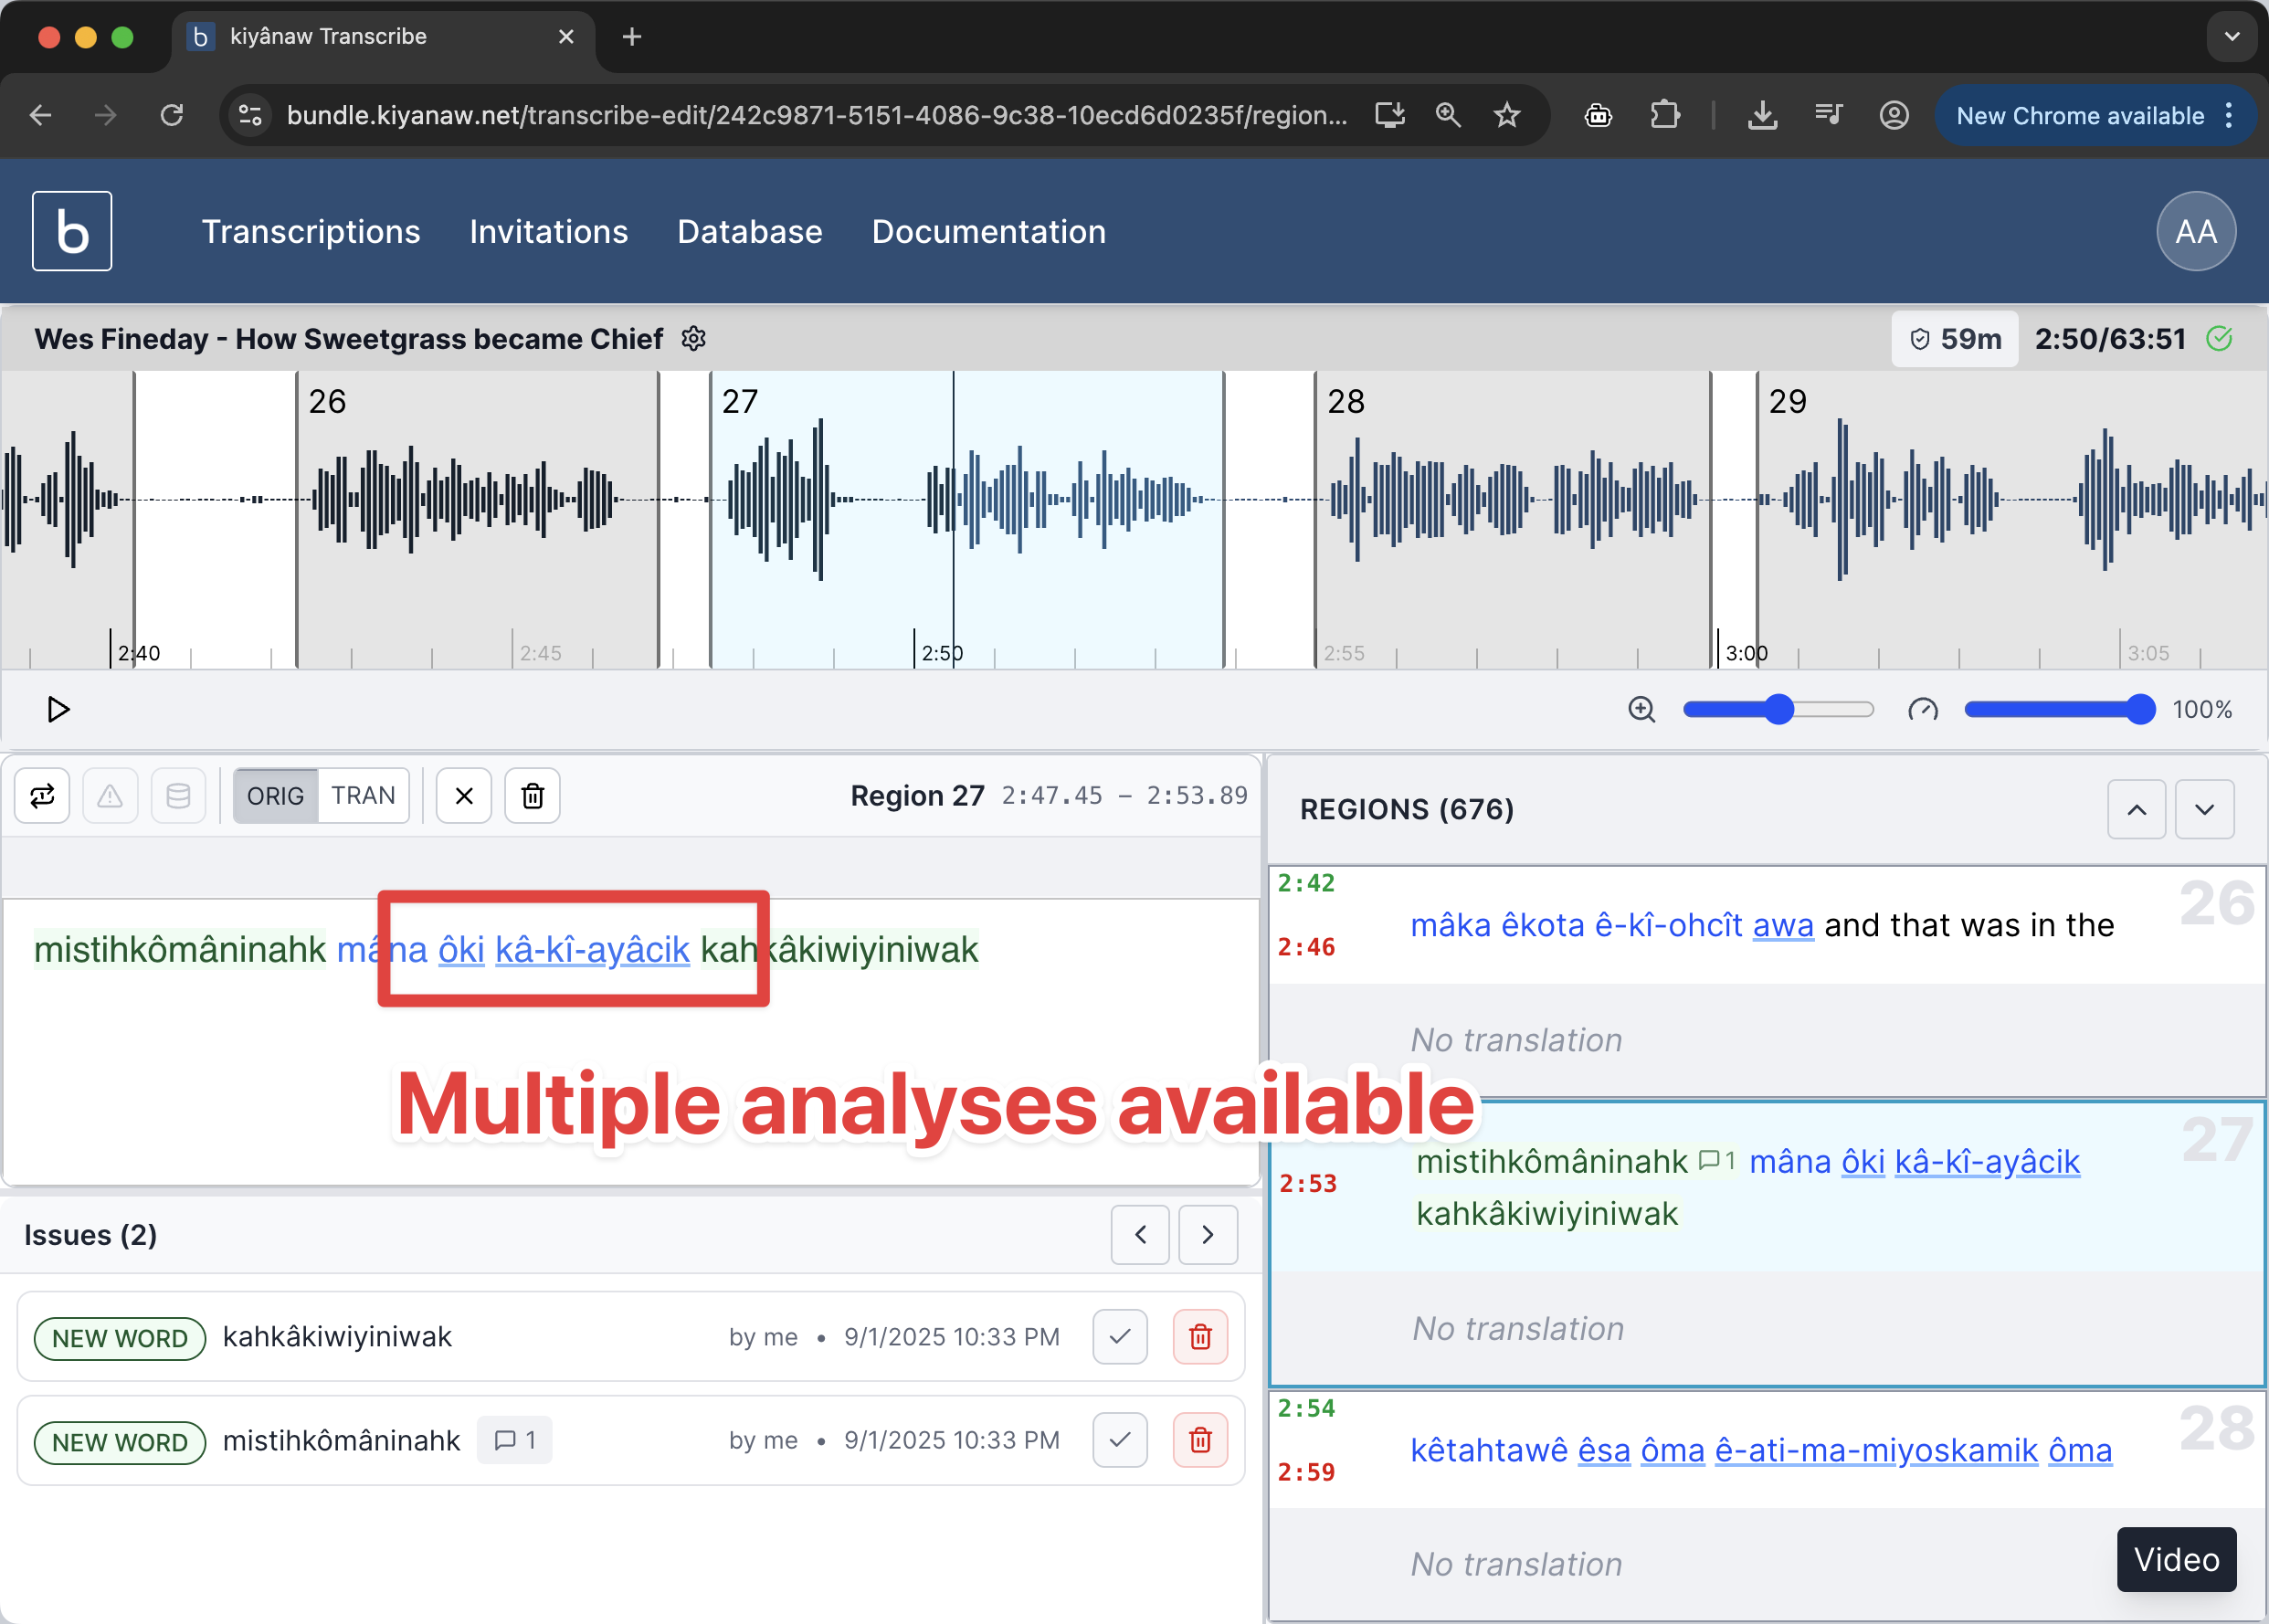2269x1624 pixels.
Task: Adjust the waveform zoom slider
Action: coord(1779,709)
